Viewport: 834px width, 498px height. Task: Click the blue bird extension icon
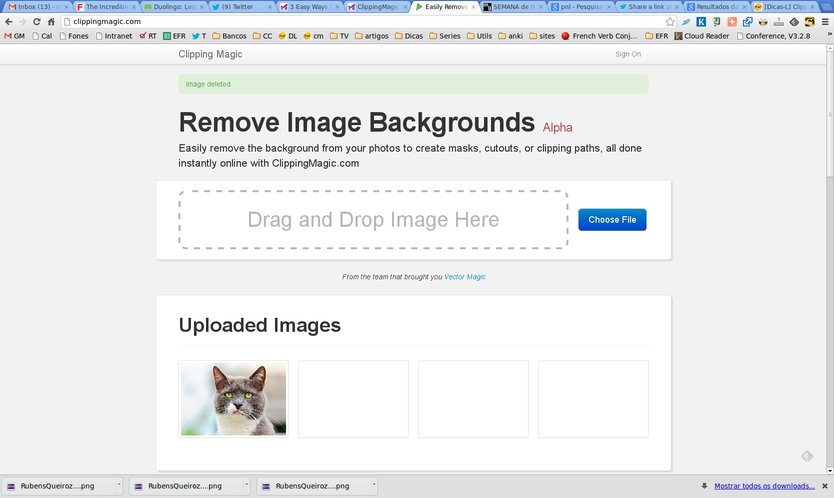(686, 22)
